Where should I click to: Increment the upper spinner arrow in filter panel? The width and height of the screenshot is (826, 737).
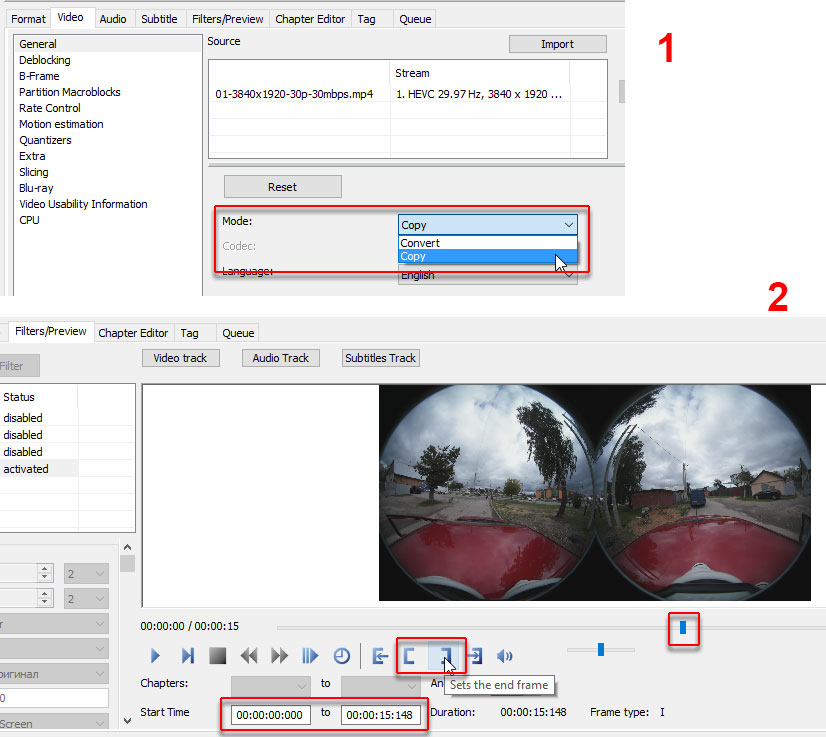click(45, 569)
